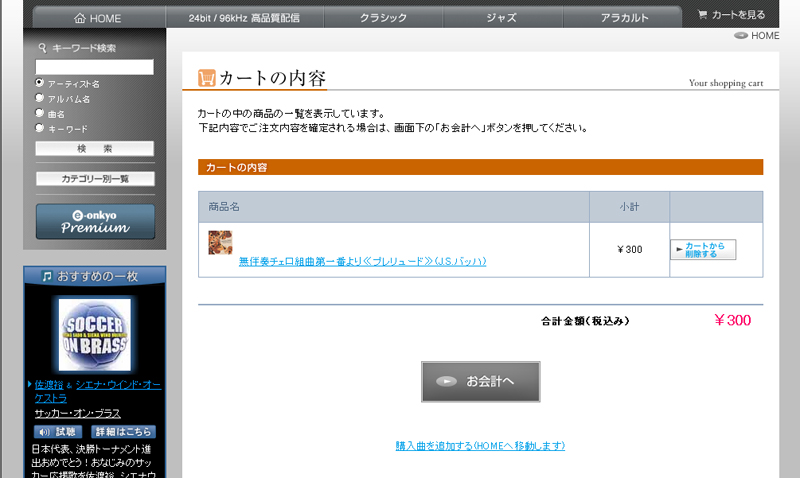Viewport: 800px width, 478px height.
Task: Open the サッカー・オン・ブラス album link
Action: (x=78, y=413)
